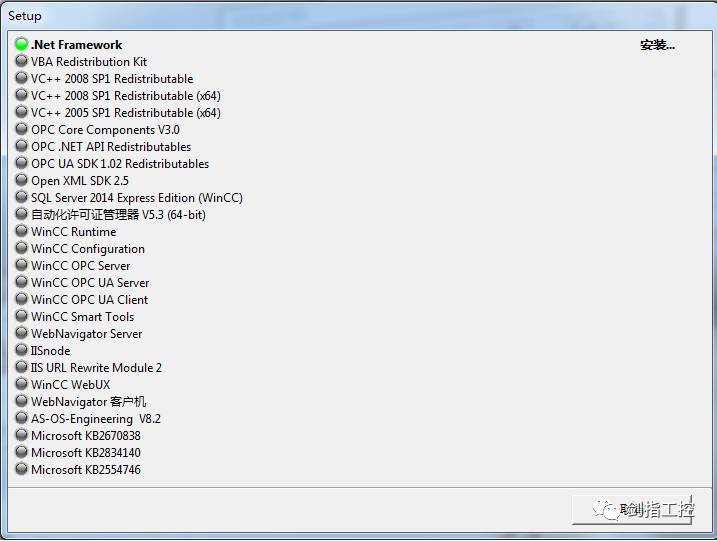Click status light beside 32-bit VC++ 2008 SP1 Redistributable
The width and height of the screenshot is (717, 541).
[x=21, y=78]
